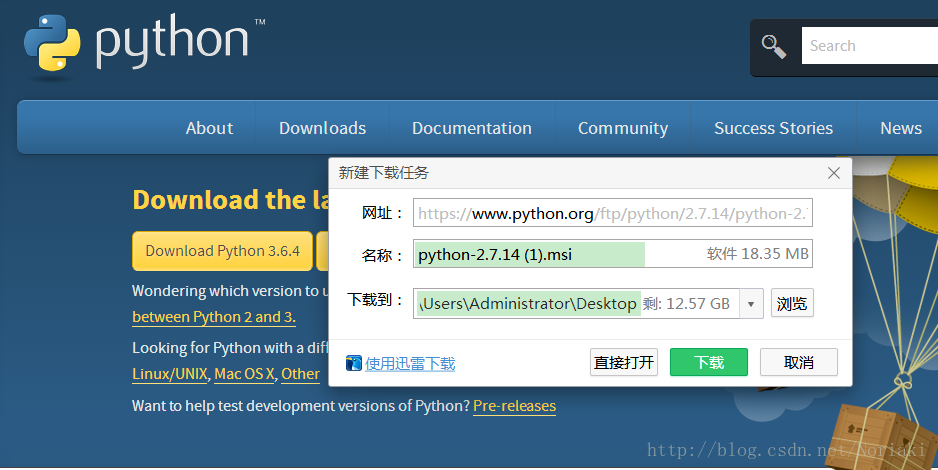This screenshot has height=470, width=938.
Task: Open the 使用迅雷下载 link
Action: click(410, 364)
